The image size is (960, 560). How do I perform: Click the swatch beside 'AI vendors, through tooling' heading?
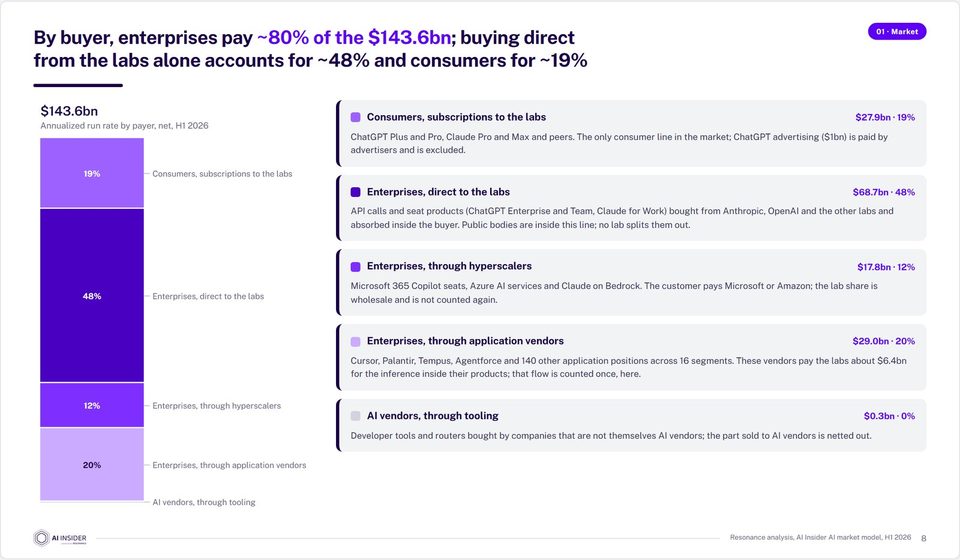coord(355,416)
